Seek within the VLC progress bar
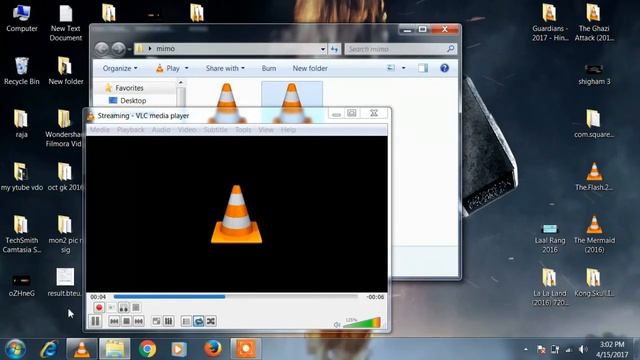 [236, 297]
